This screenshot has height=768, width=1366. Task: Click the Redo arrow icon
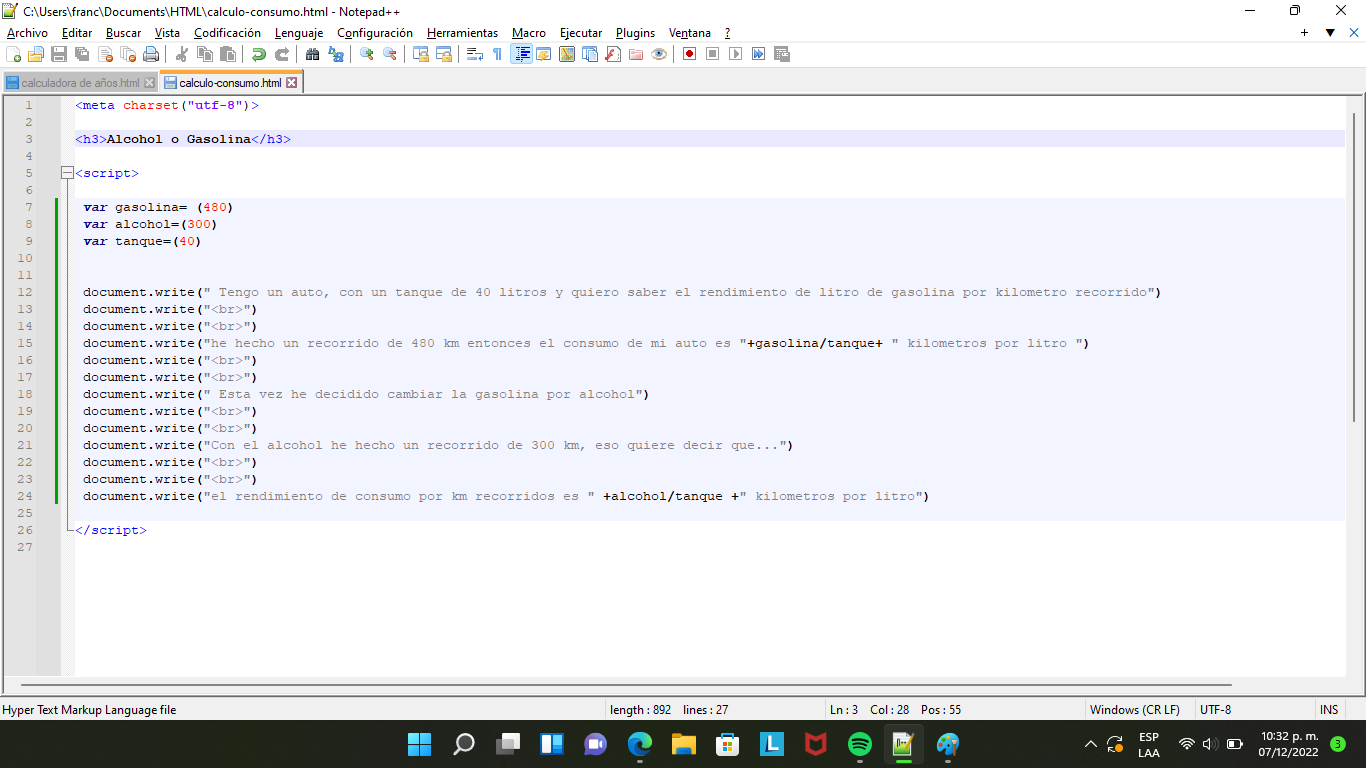[282, 54]
